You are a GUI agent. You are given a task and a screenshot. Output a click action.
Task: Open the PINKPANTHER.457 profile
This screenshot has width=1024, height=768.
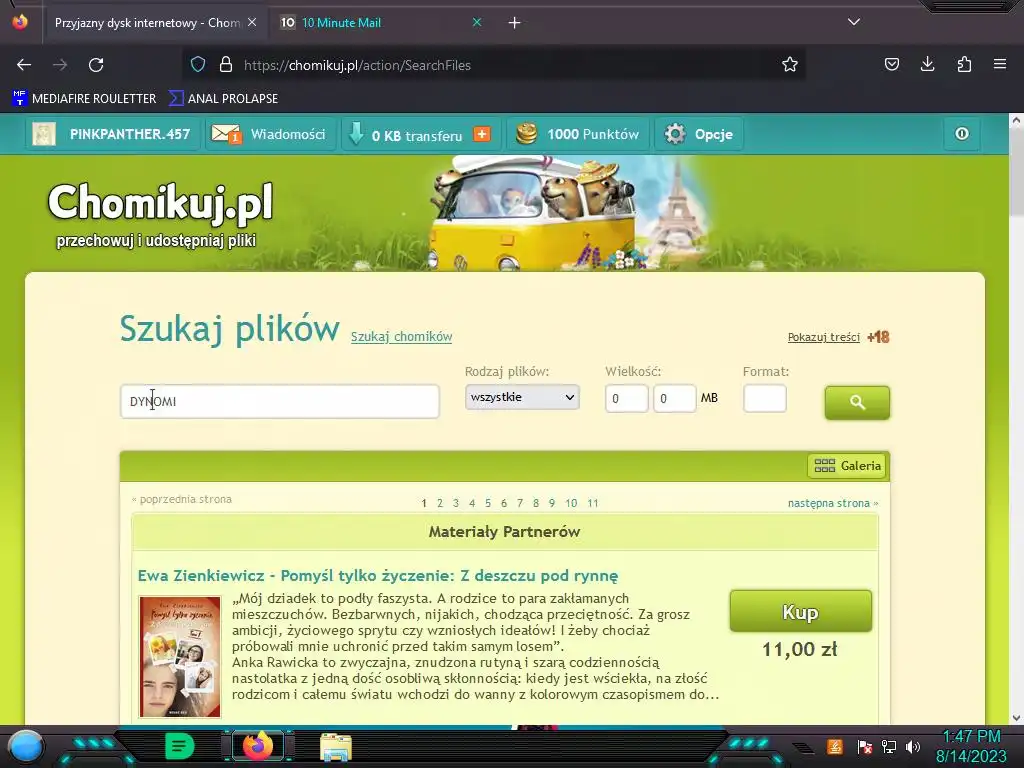click(x=129, y=135)
